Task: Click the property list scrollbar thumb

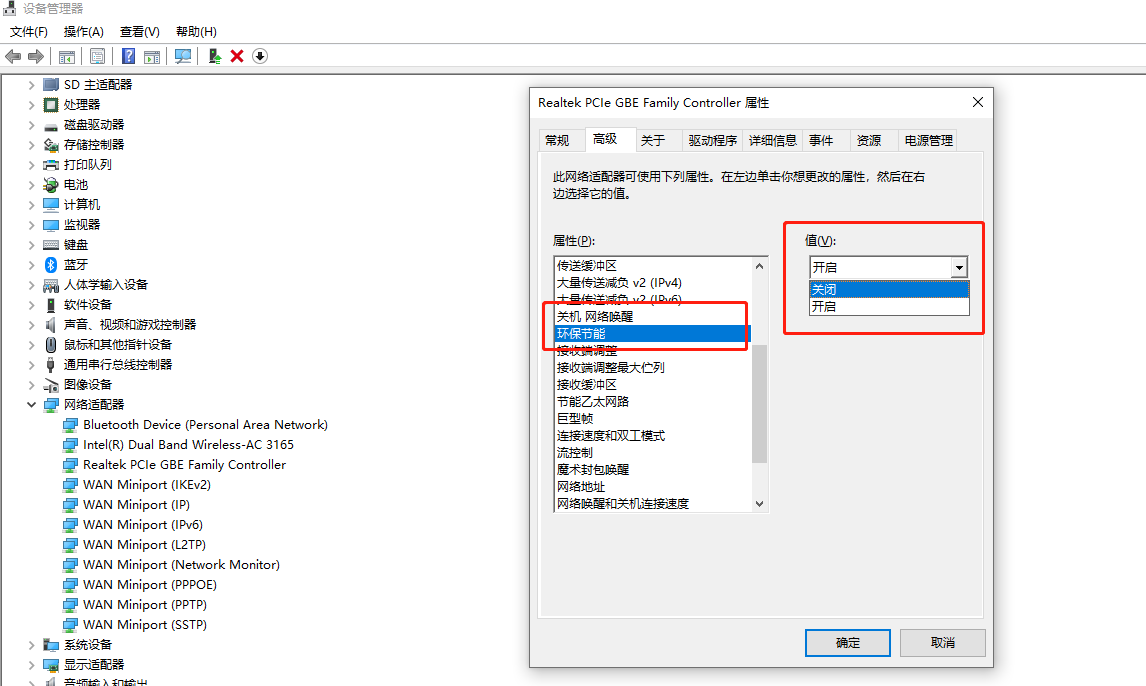Action: [759, 403]
